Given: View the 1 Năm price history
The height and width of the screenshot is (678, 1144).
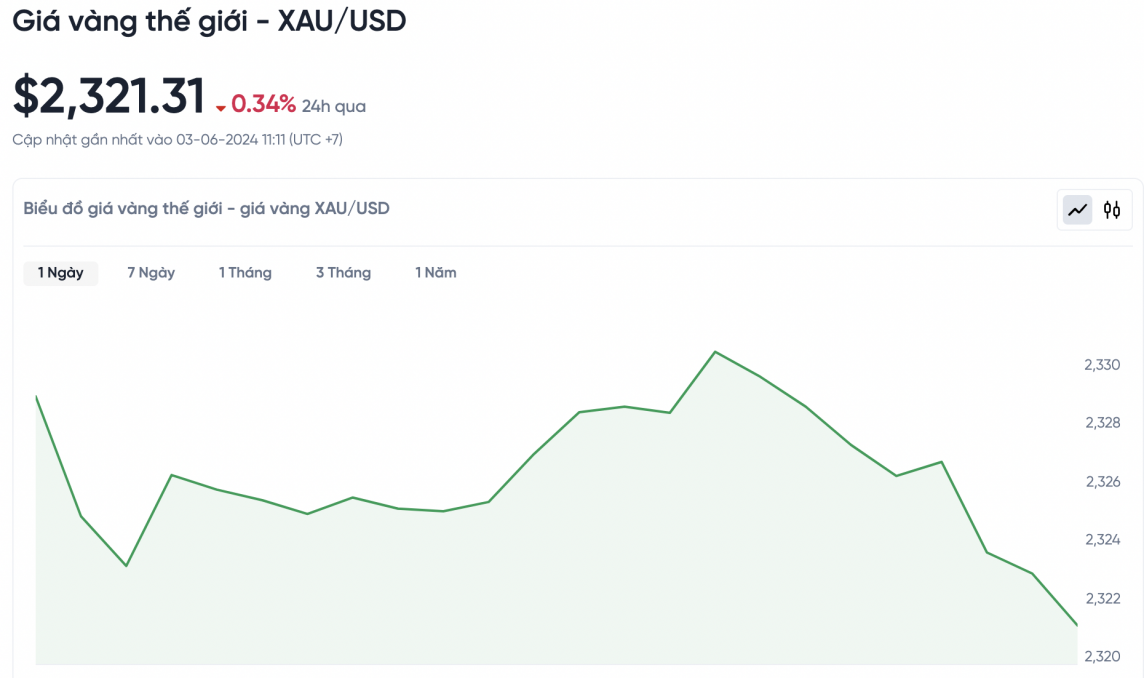Looking at the screenshot, I should (436, 273).
